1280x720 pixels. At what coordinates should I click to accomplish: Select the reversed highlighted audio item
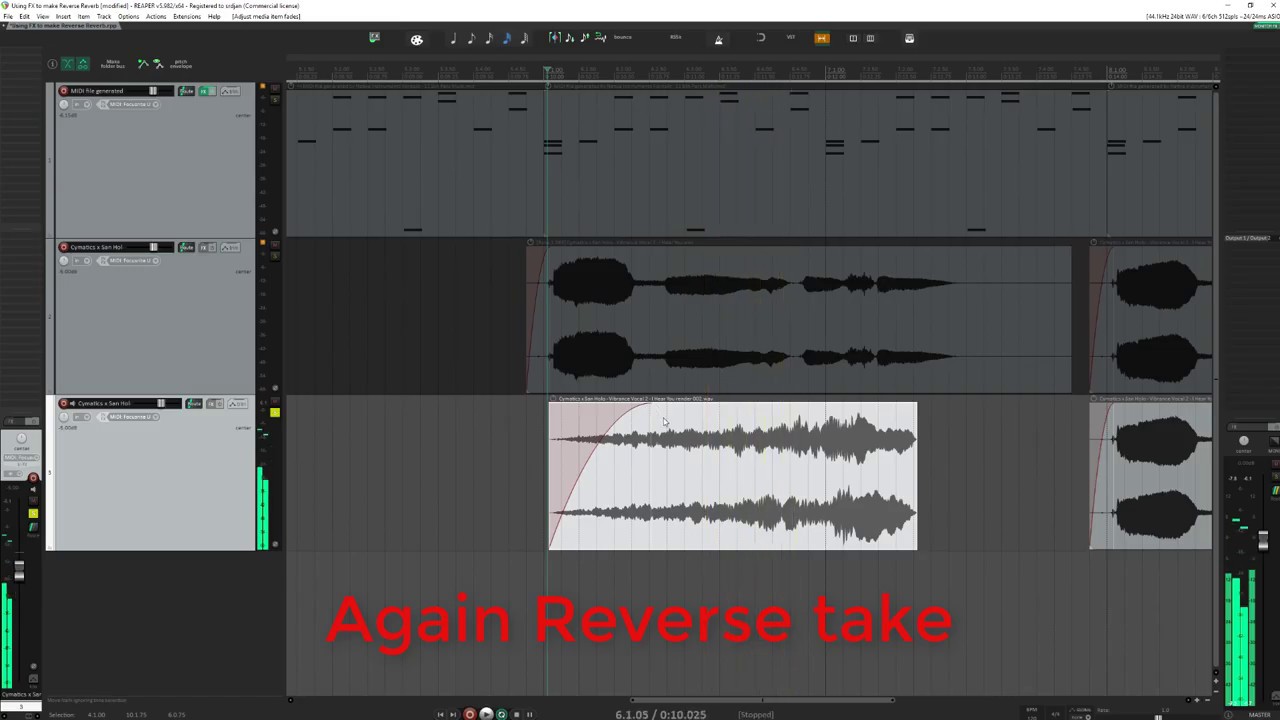[x=732, y=476]
